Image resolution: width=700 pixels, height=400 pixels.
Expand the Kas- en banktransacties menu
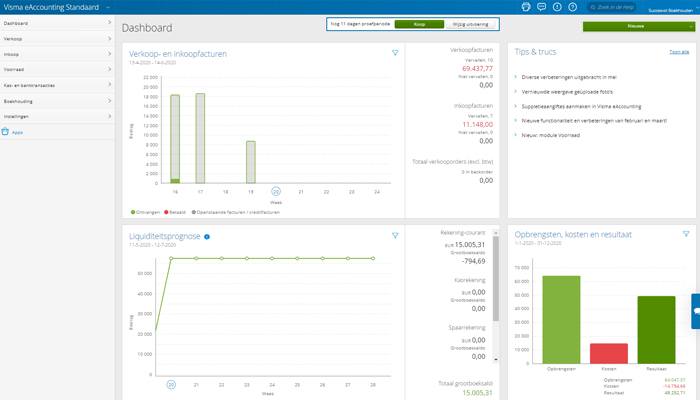pos(57,85)
